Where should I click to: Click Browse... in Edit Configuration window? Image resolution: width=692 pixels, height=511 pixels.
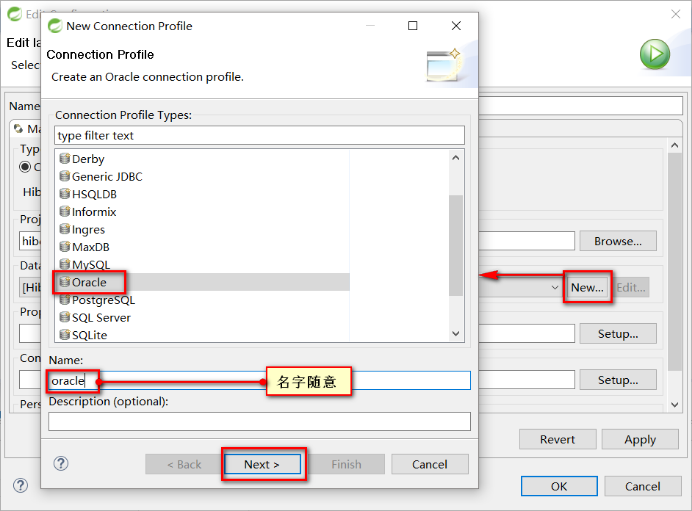pyautogui.click(x=618, y=241)
